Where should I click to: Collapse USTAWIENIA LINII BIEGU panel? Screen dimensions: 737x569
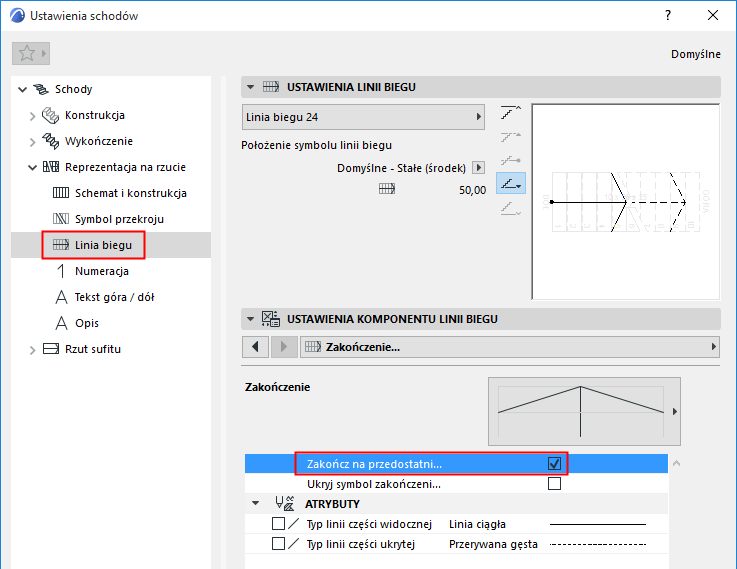(251, 87)
